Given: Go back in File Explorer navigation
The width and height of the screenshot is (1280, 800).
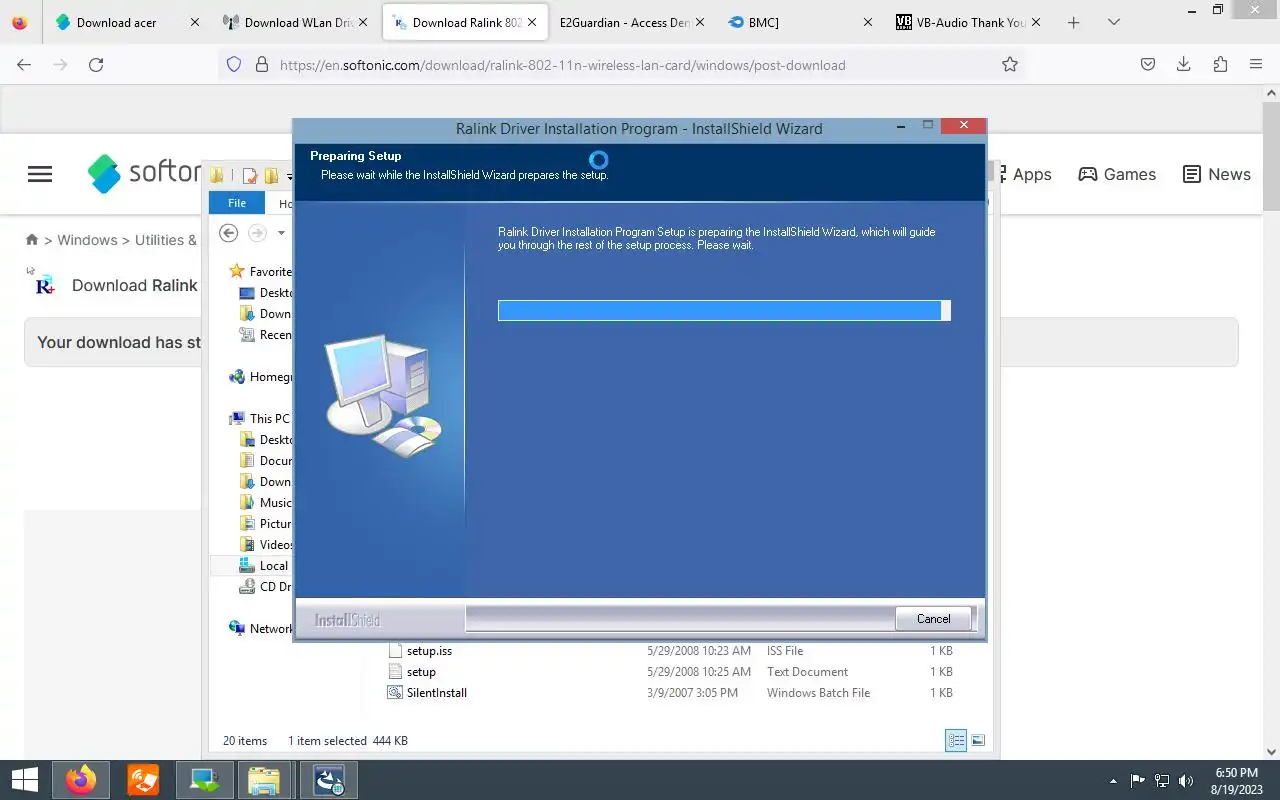Looking at the screenshot, I should pyautogui.click(x=229, y=233).
